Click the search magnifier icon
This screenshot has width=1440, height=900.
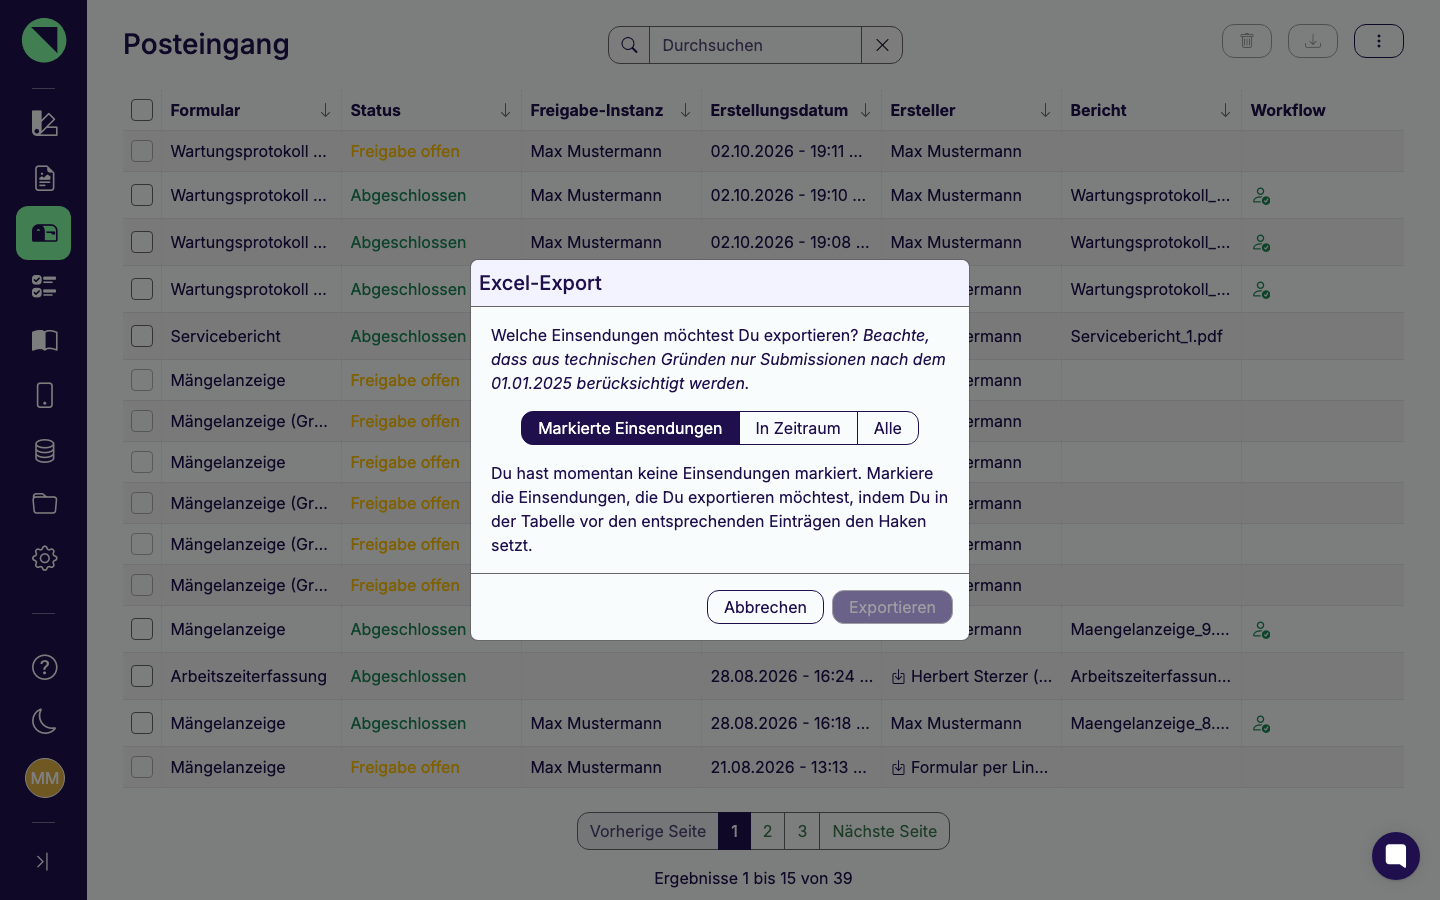629,45
